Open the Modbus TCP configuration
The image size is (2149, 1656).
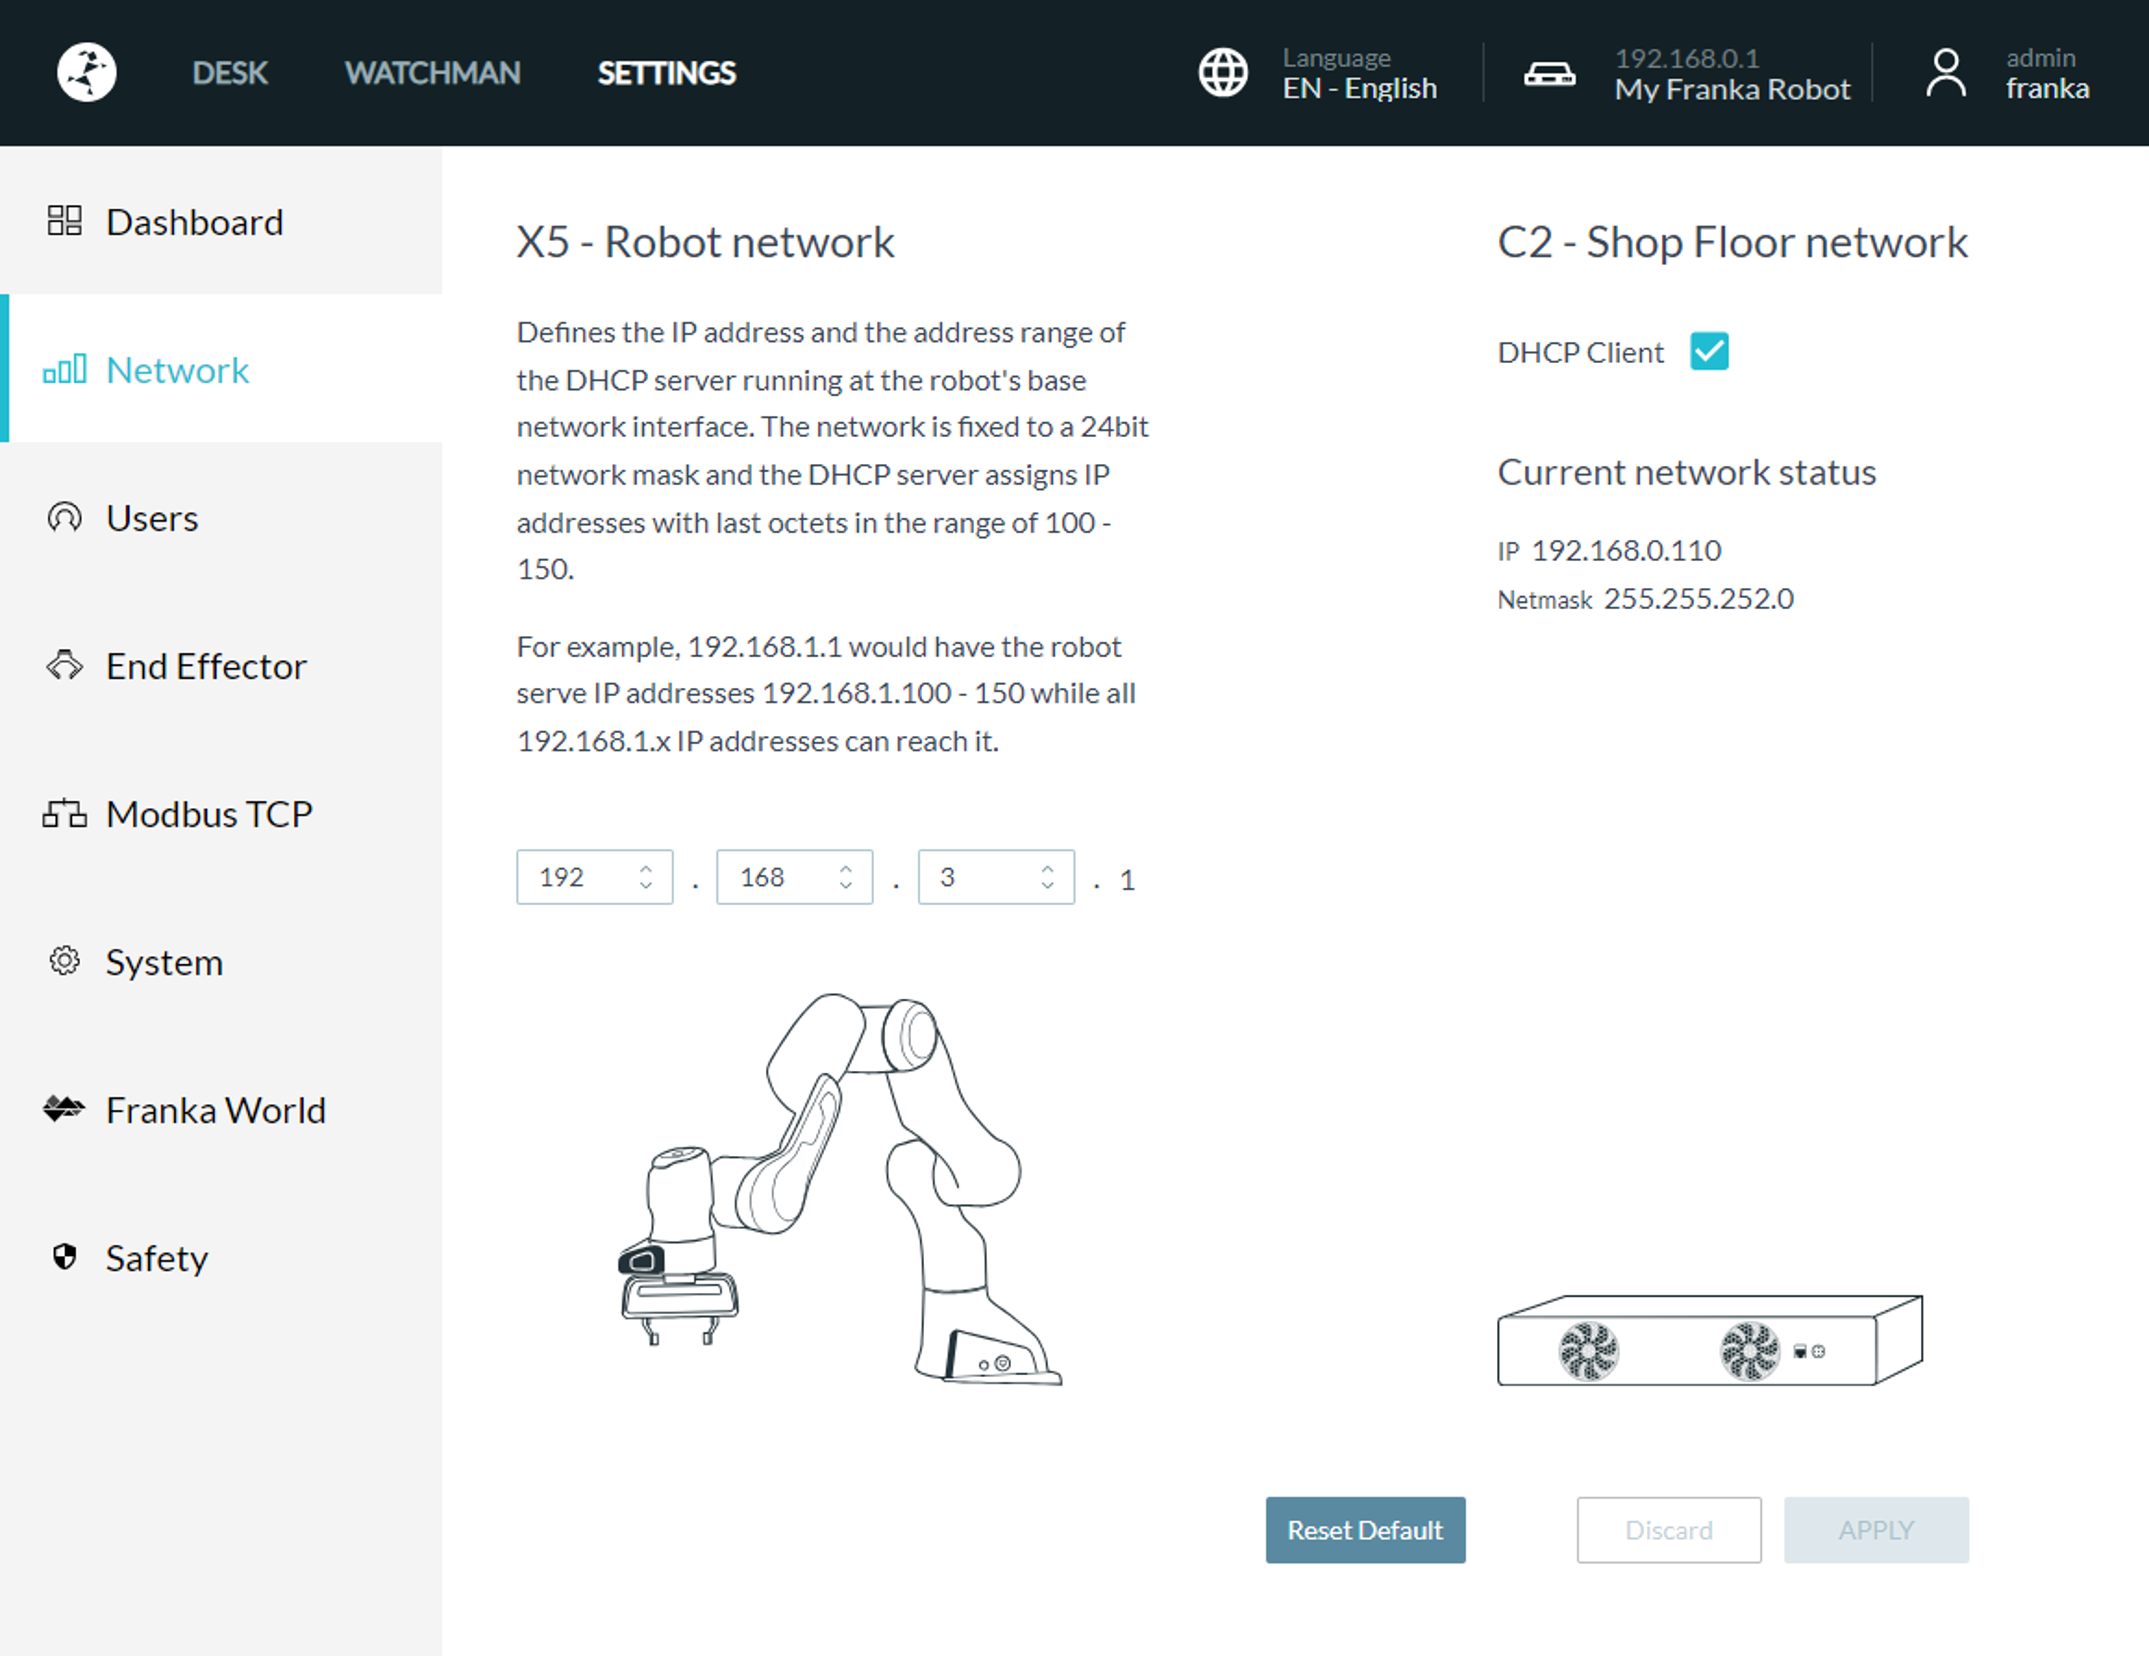[207, 813]
